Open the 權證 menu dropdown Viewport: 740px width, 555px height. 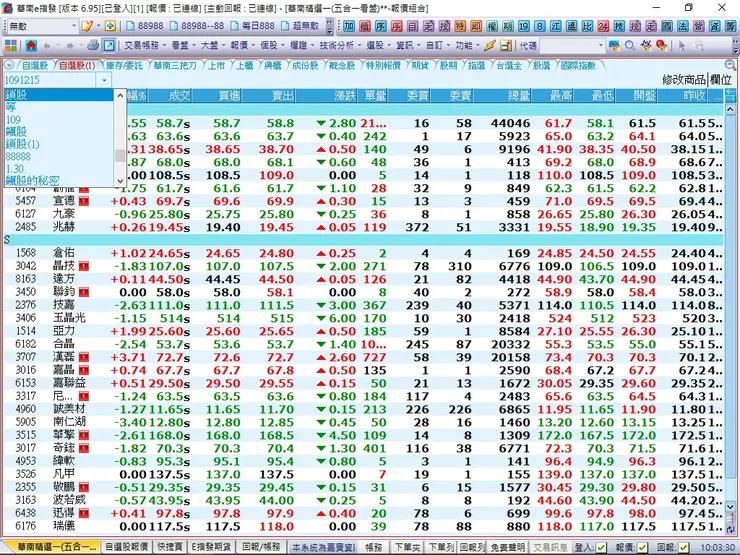tap(302, 46)
